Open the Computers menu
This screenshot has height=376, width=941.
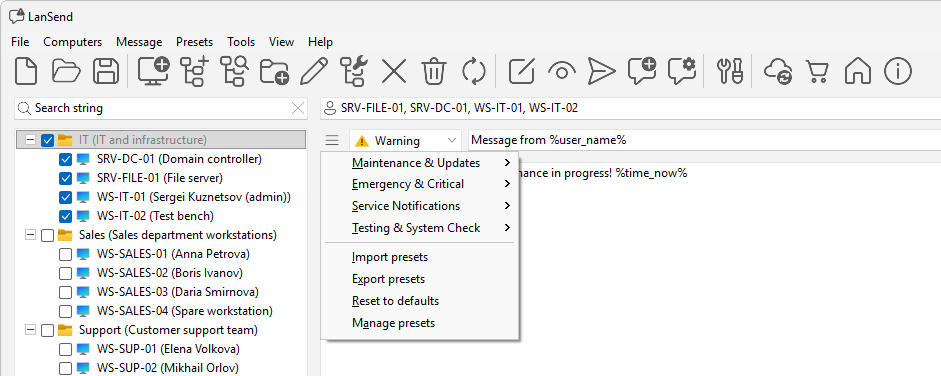(x=73, y=42)
